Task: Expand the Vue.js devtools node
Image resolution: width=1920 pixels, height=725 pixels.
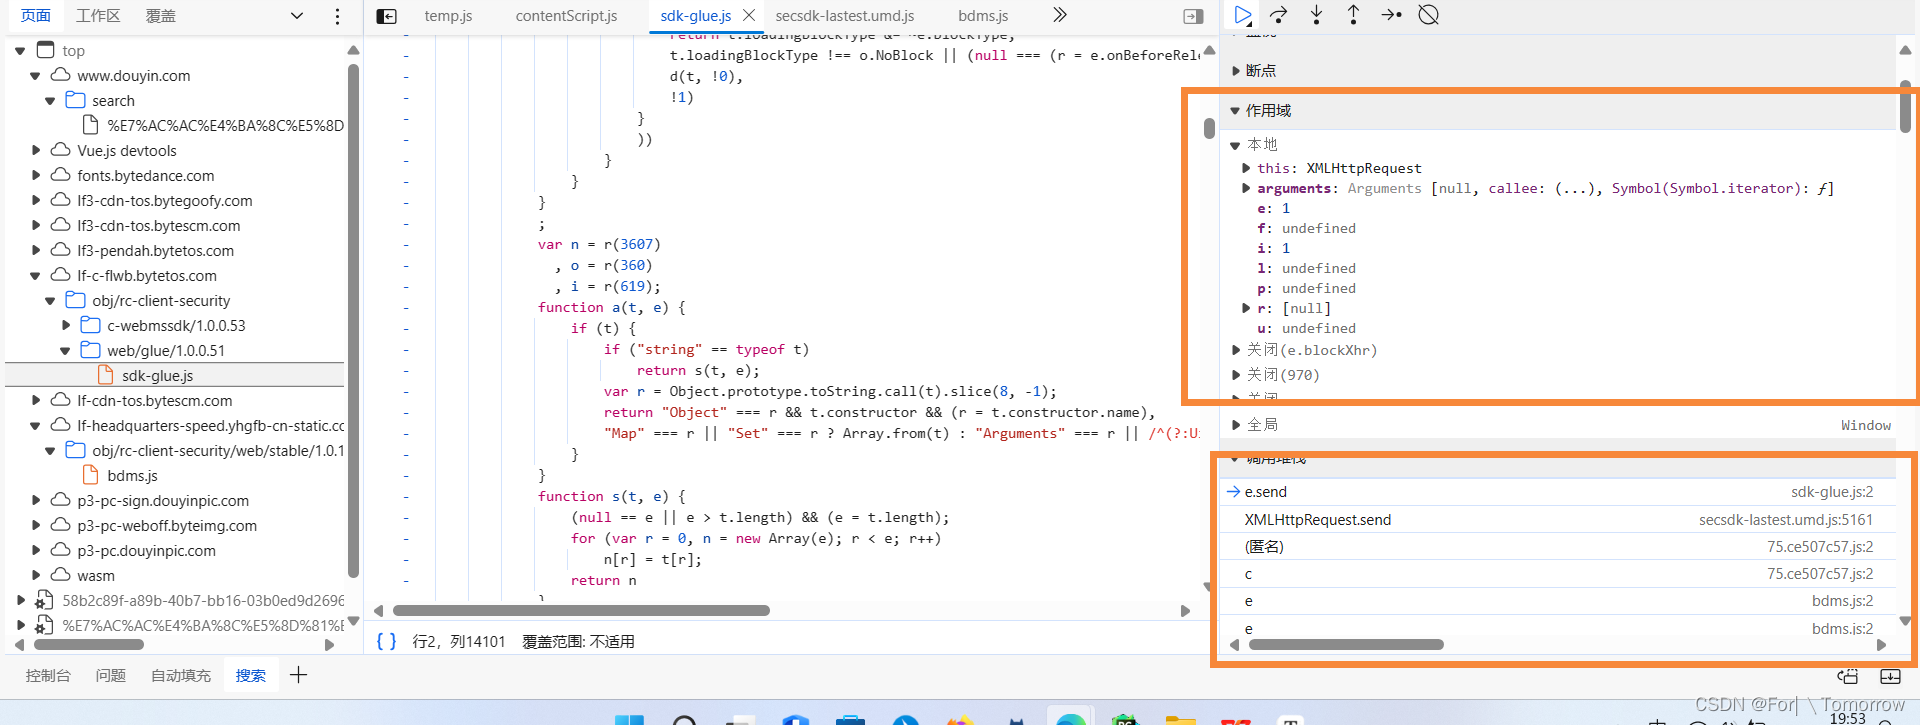Action: point(35,151)
